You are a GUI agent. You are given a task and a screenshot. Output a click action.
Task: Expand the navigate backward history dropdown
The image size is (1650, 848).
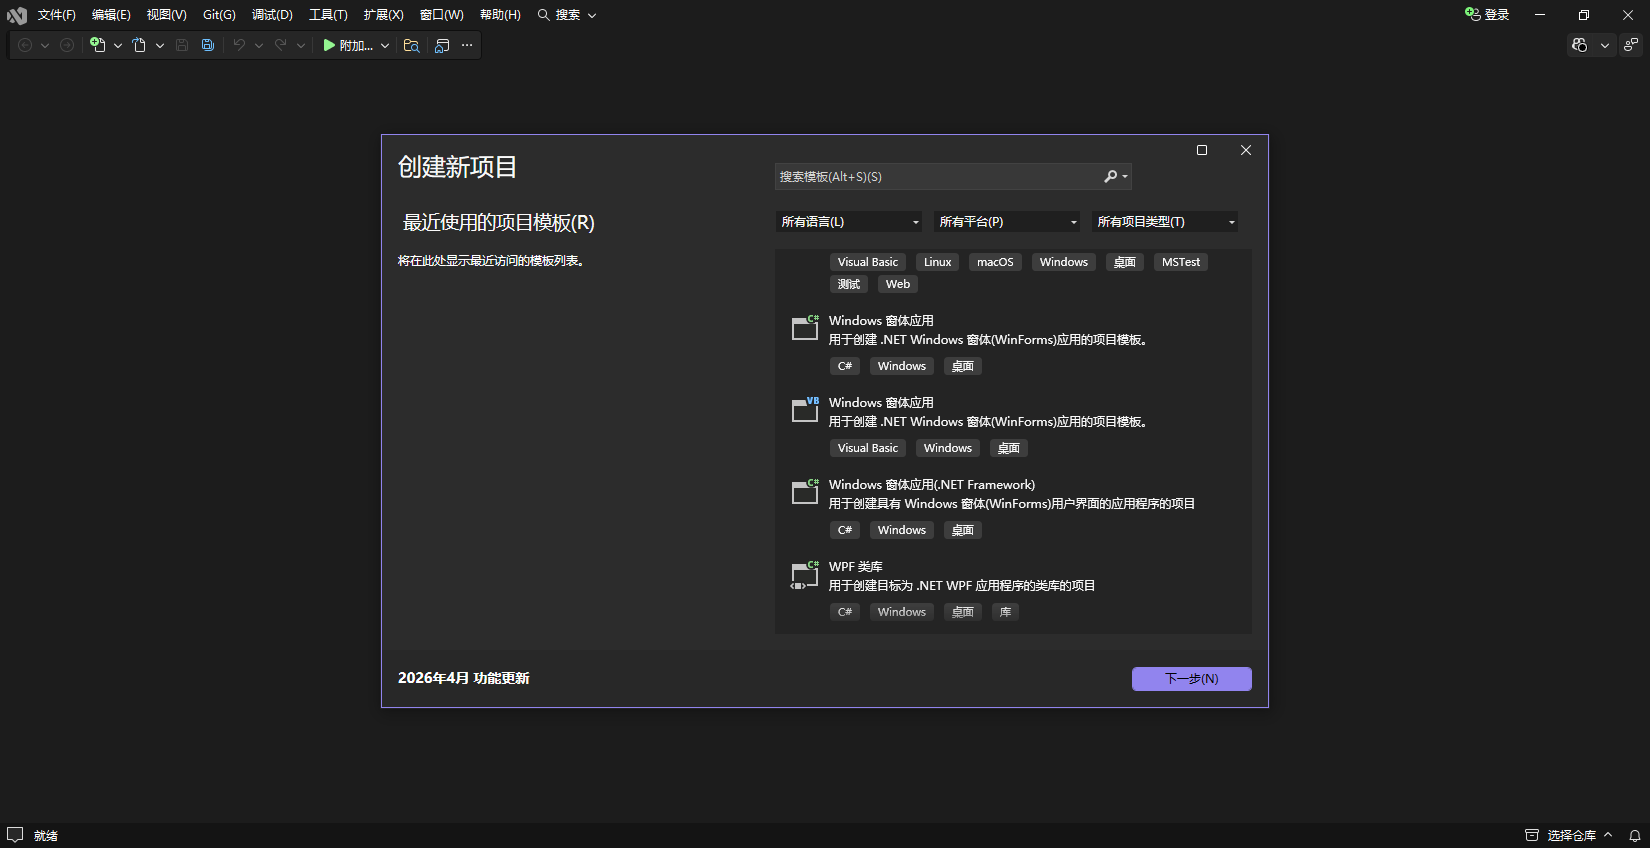click(45, 45)
